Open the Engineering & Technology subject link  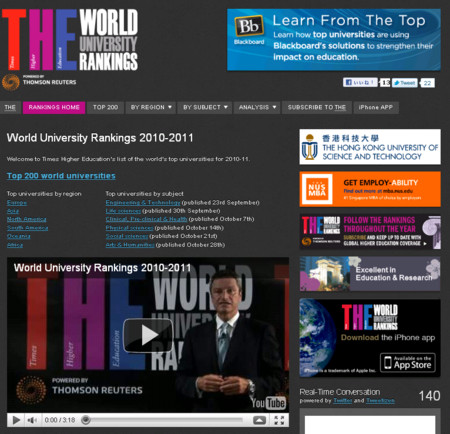143,203
